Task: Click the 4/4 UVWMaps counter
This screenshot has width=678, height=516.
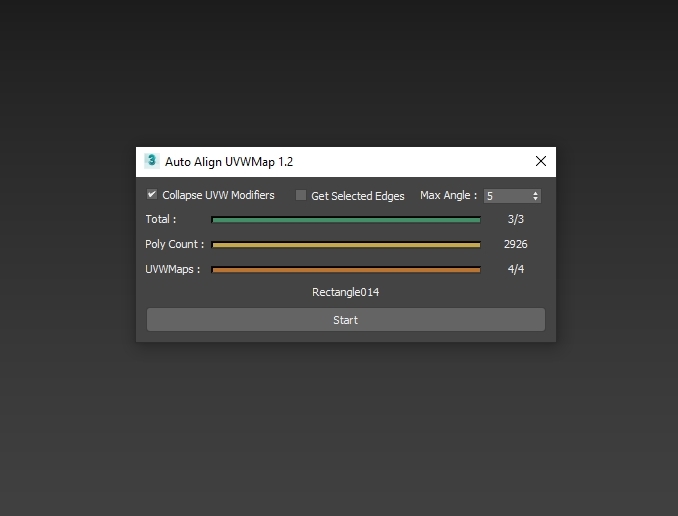Action: click(515, 269)
